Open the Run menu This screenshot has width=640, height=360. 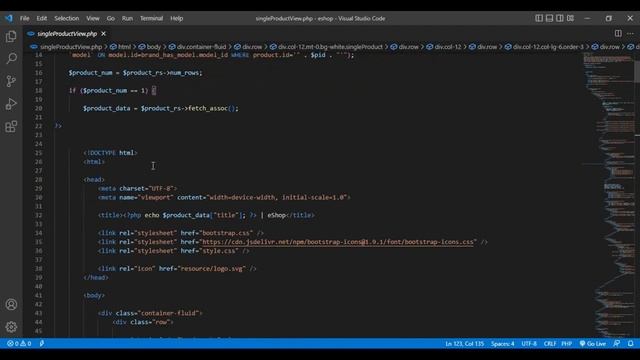click(127, 18)
